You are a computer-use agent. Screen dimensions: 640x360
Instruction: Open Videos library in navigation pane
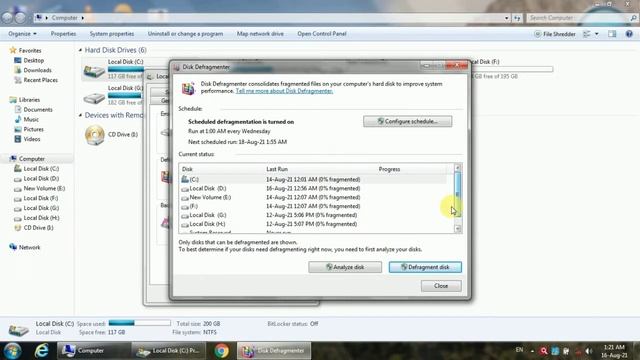tap(31, 139)
